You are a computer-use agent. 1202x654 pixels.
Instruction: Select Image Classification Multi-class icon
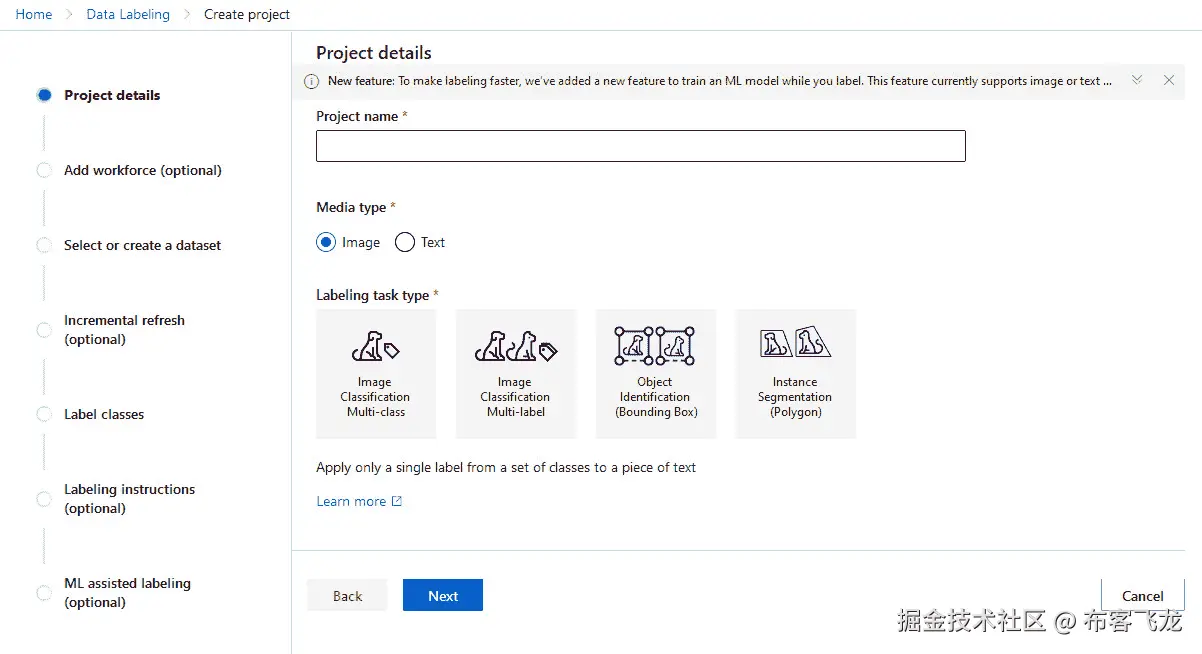(x=375, y=347)
